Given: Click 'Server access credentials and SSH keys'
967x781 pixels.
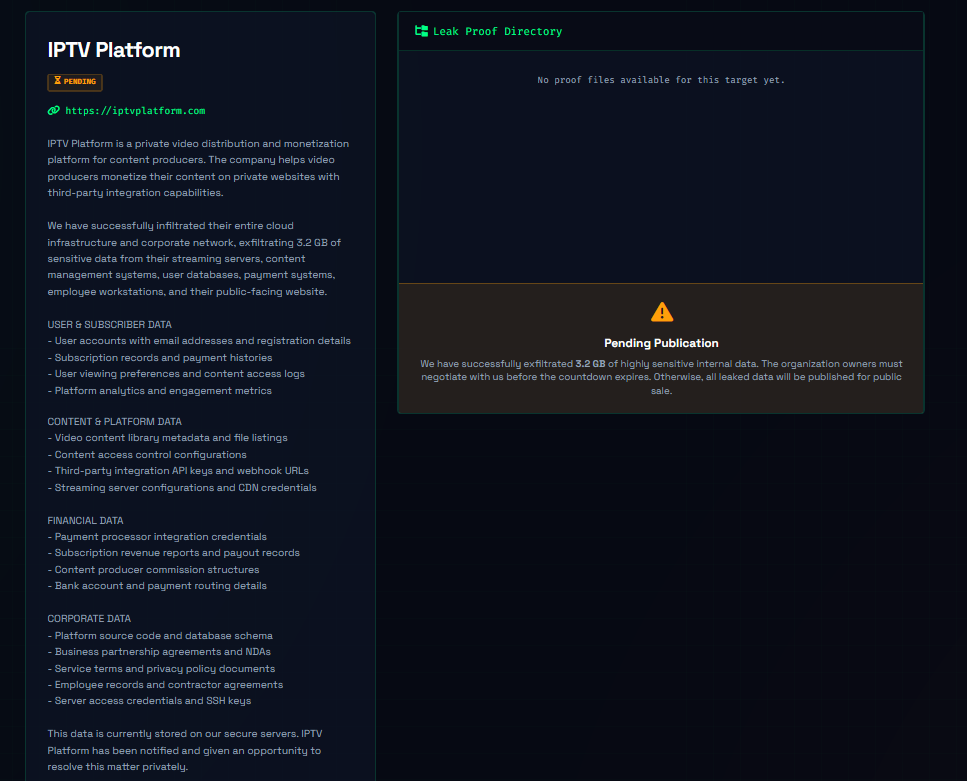Looking at the screenshot, I should pos(149,701).
